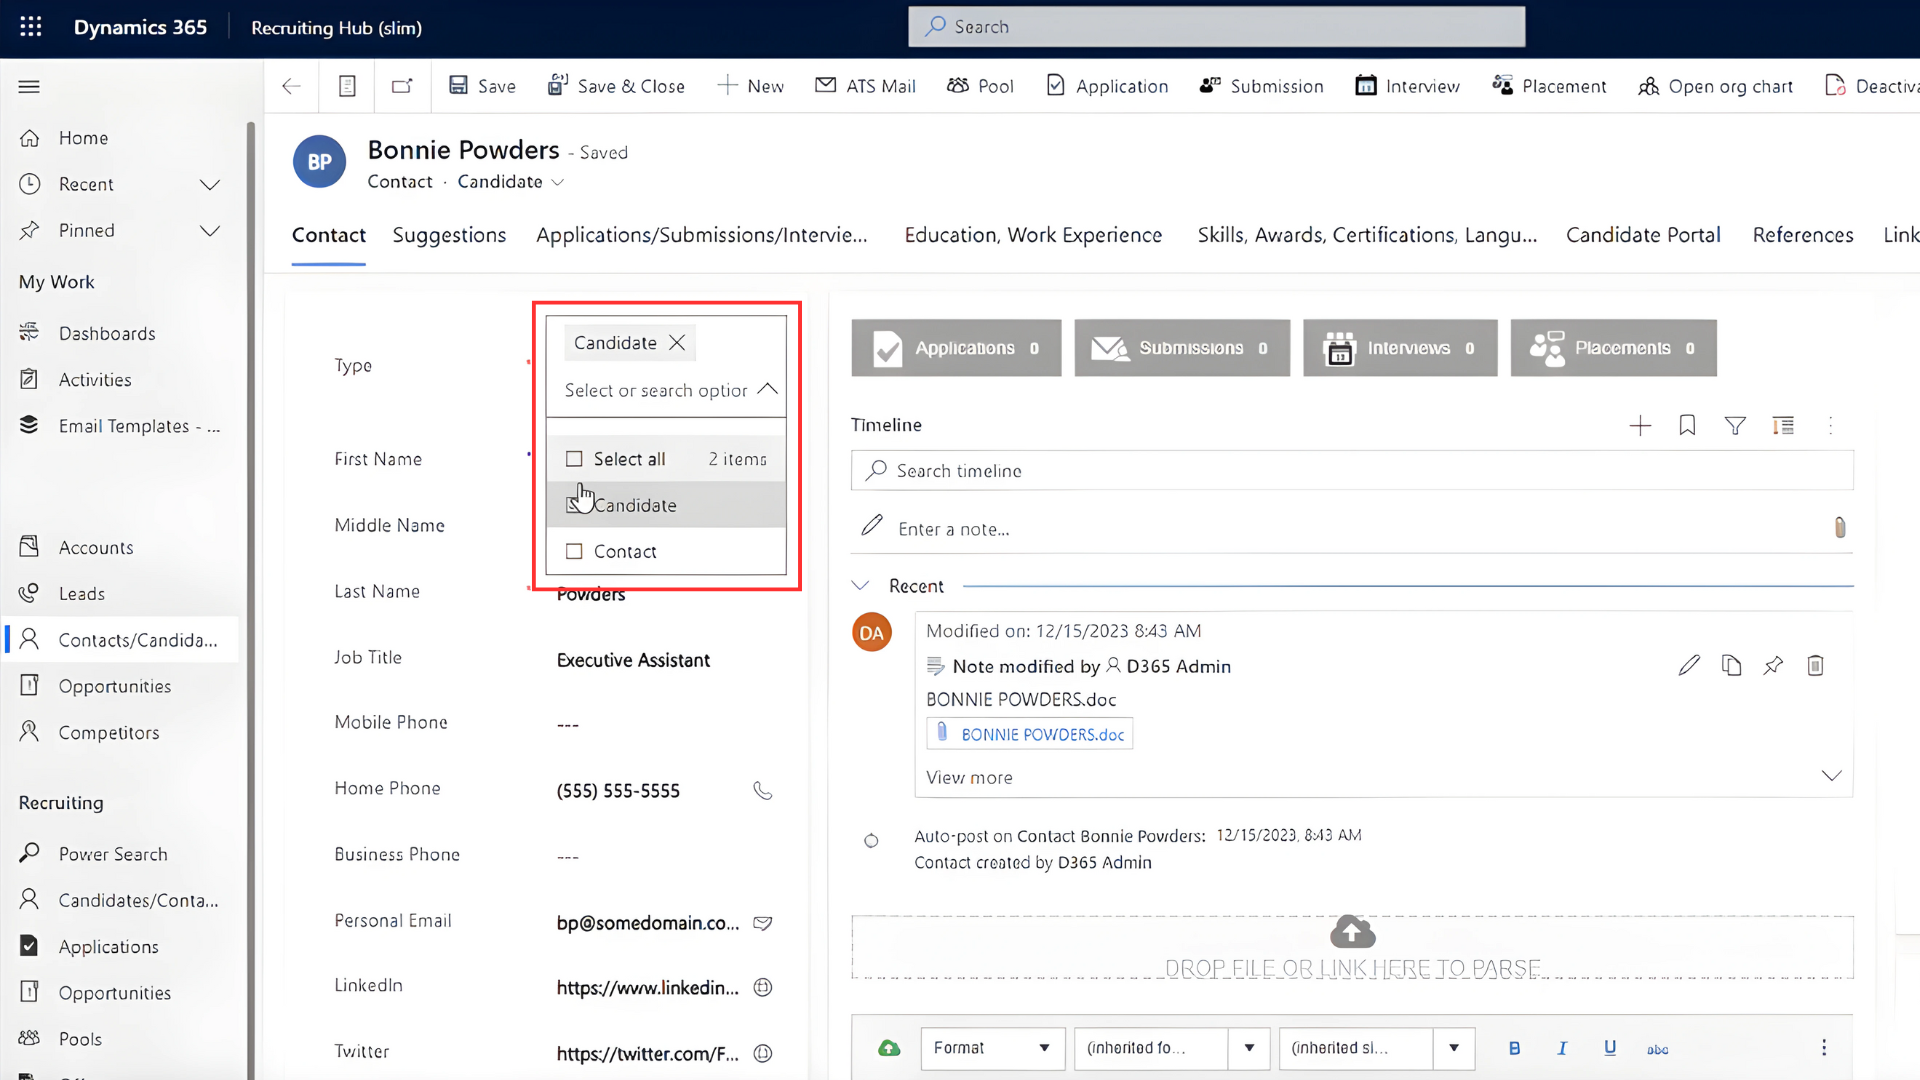Image resolution: width=1920 pixels, height=1080 pixels.
Task: Click the timeline bookmark icon
Action: coord(1687,426)
